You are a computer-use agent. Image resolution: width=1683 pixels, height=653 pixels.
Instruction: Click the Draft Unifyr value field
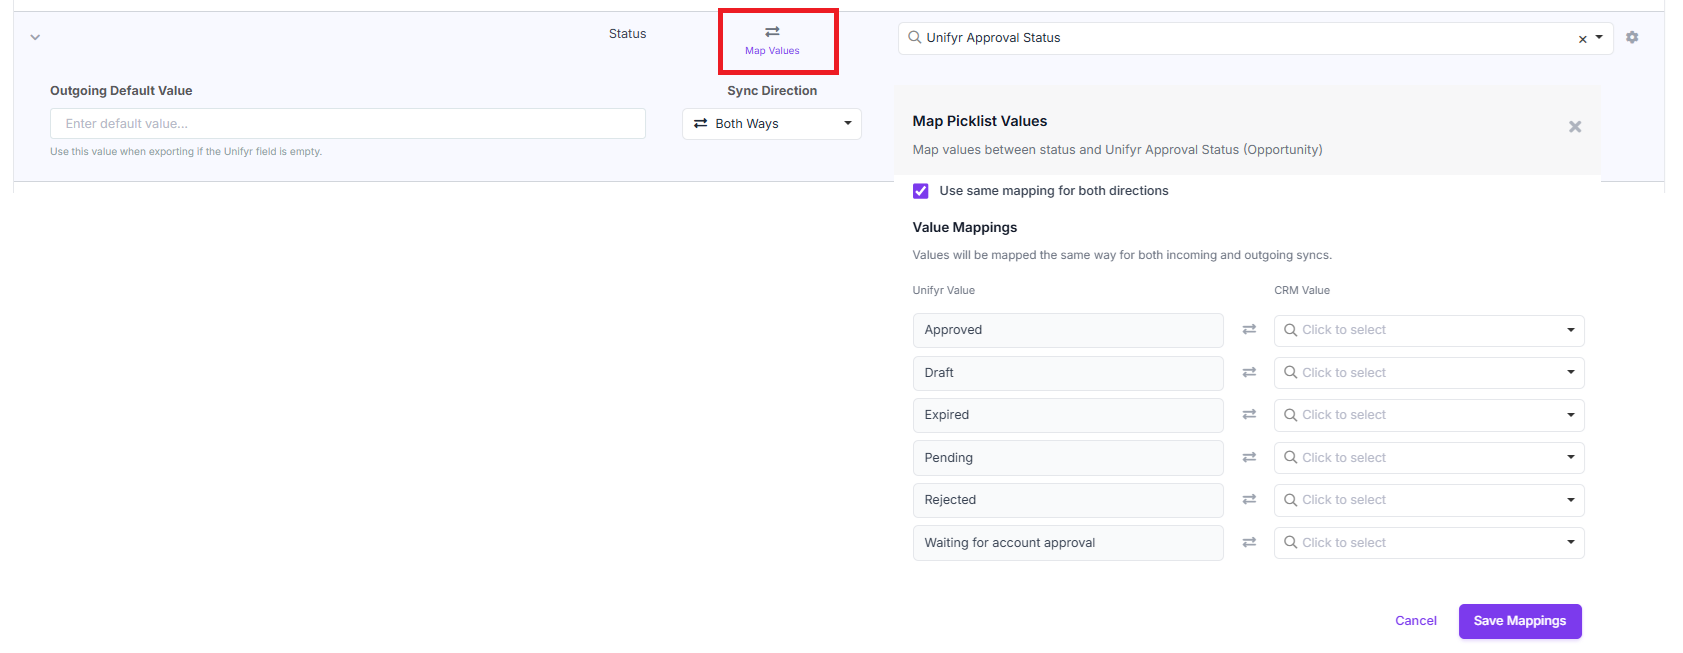1068,373
